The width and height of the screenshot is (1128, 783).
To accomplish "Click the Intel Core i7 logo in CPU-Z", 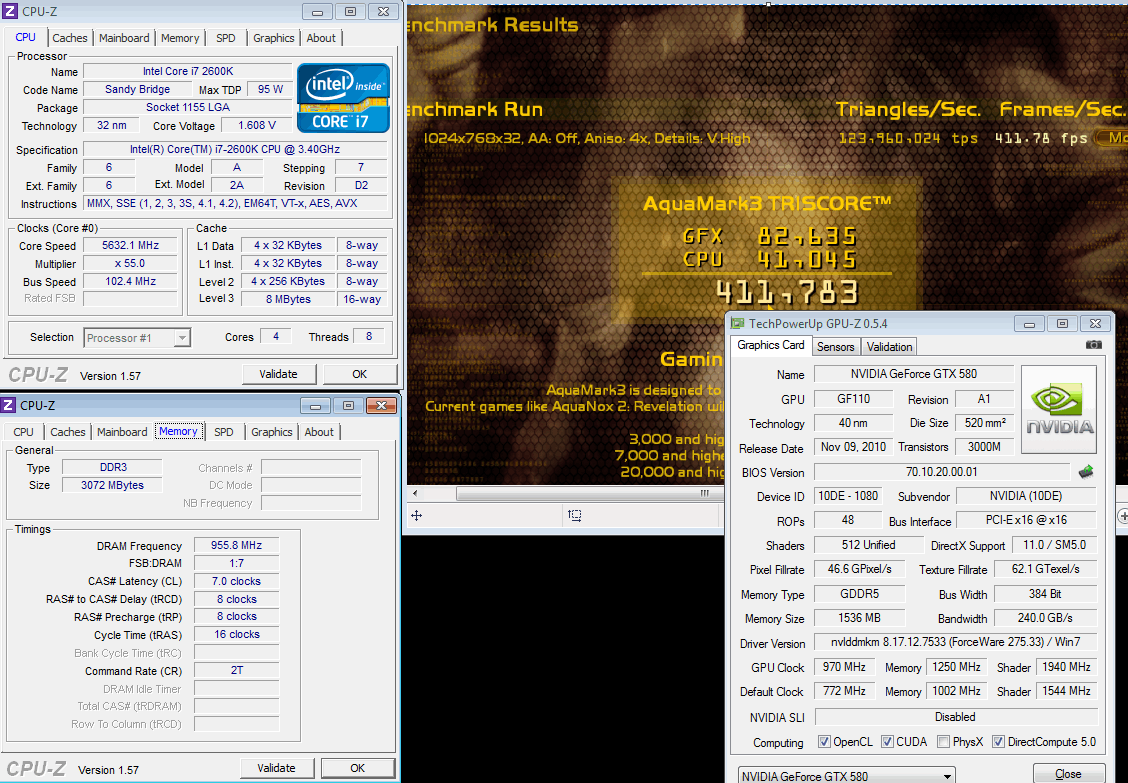I will (343, 98).
